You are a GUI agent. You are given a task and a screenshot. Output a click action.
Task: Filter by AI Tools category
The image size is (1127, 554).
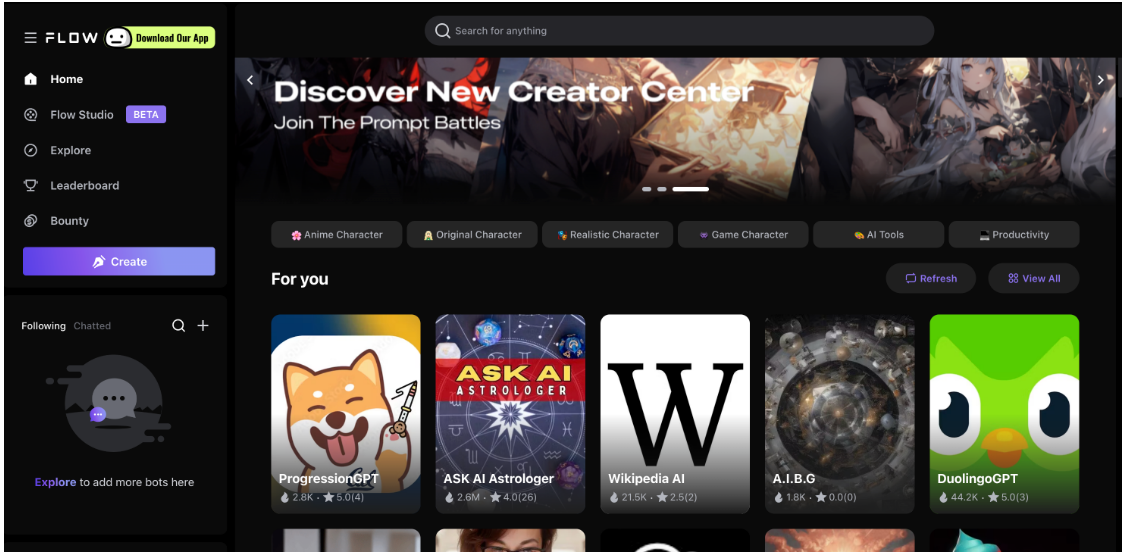coord(878,235)
